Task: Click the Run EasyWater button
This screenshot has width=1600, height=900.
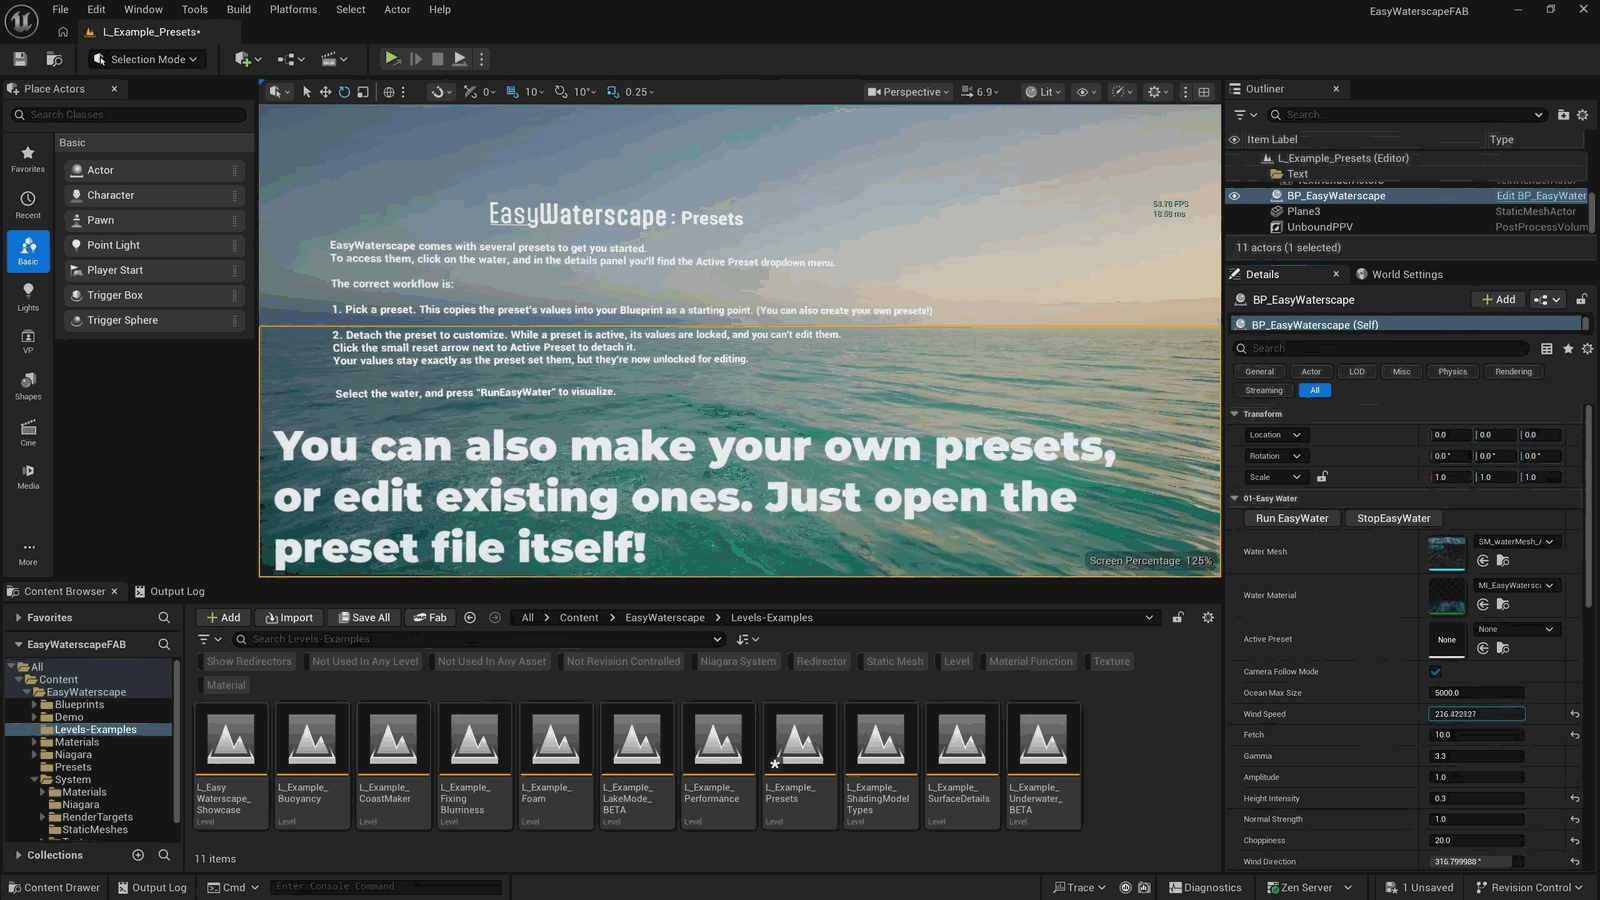Action: pos(1292,518)
